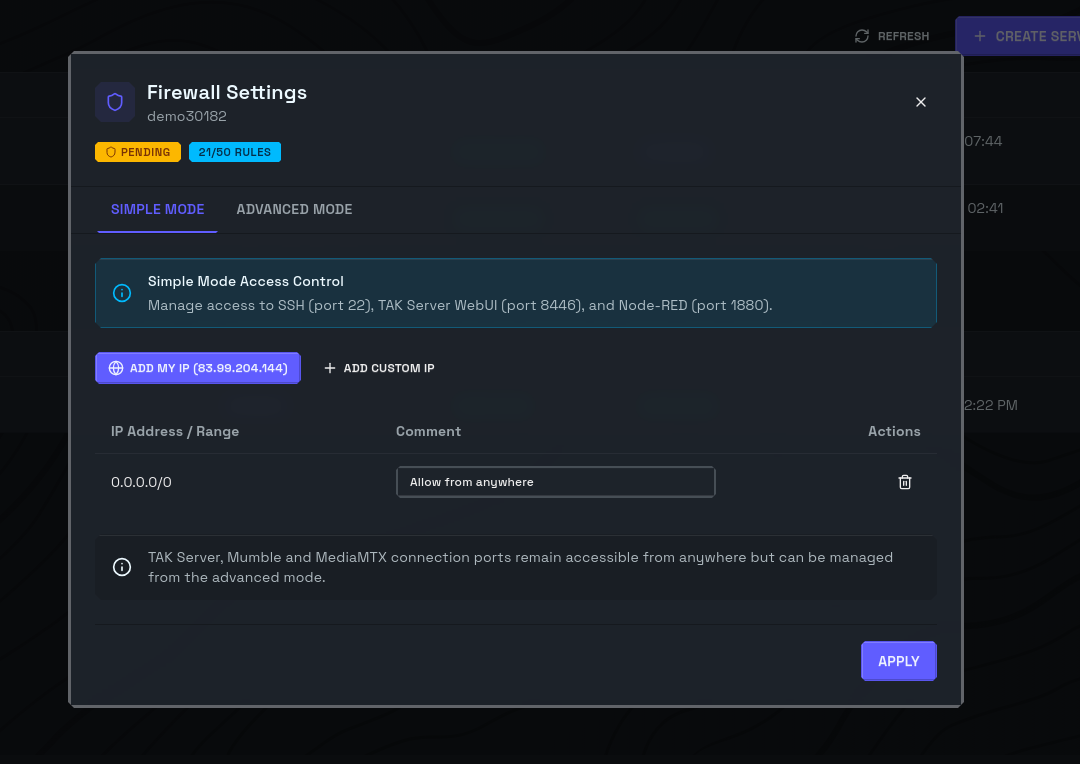This screenshot has width=1080, height=764.
Task: Click the Refresh circular arrows icon
Action: [862, 36]
